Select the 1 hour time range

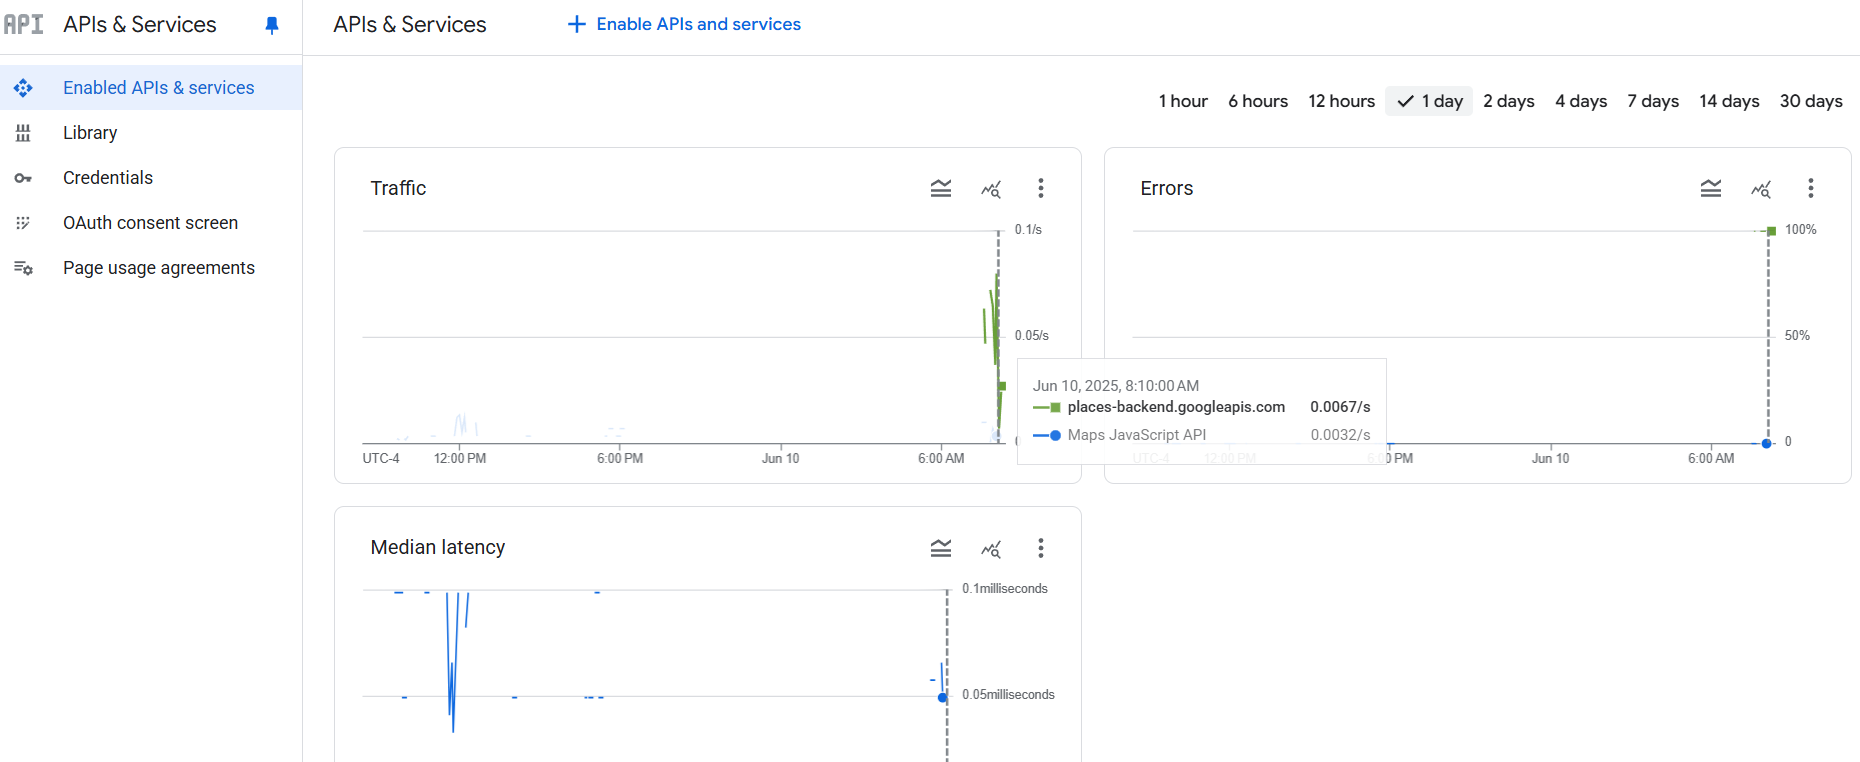[1182, 101]
